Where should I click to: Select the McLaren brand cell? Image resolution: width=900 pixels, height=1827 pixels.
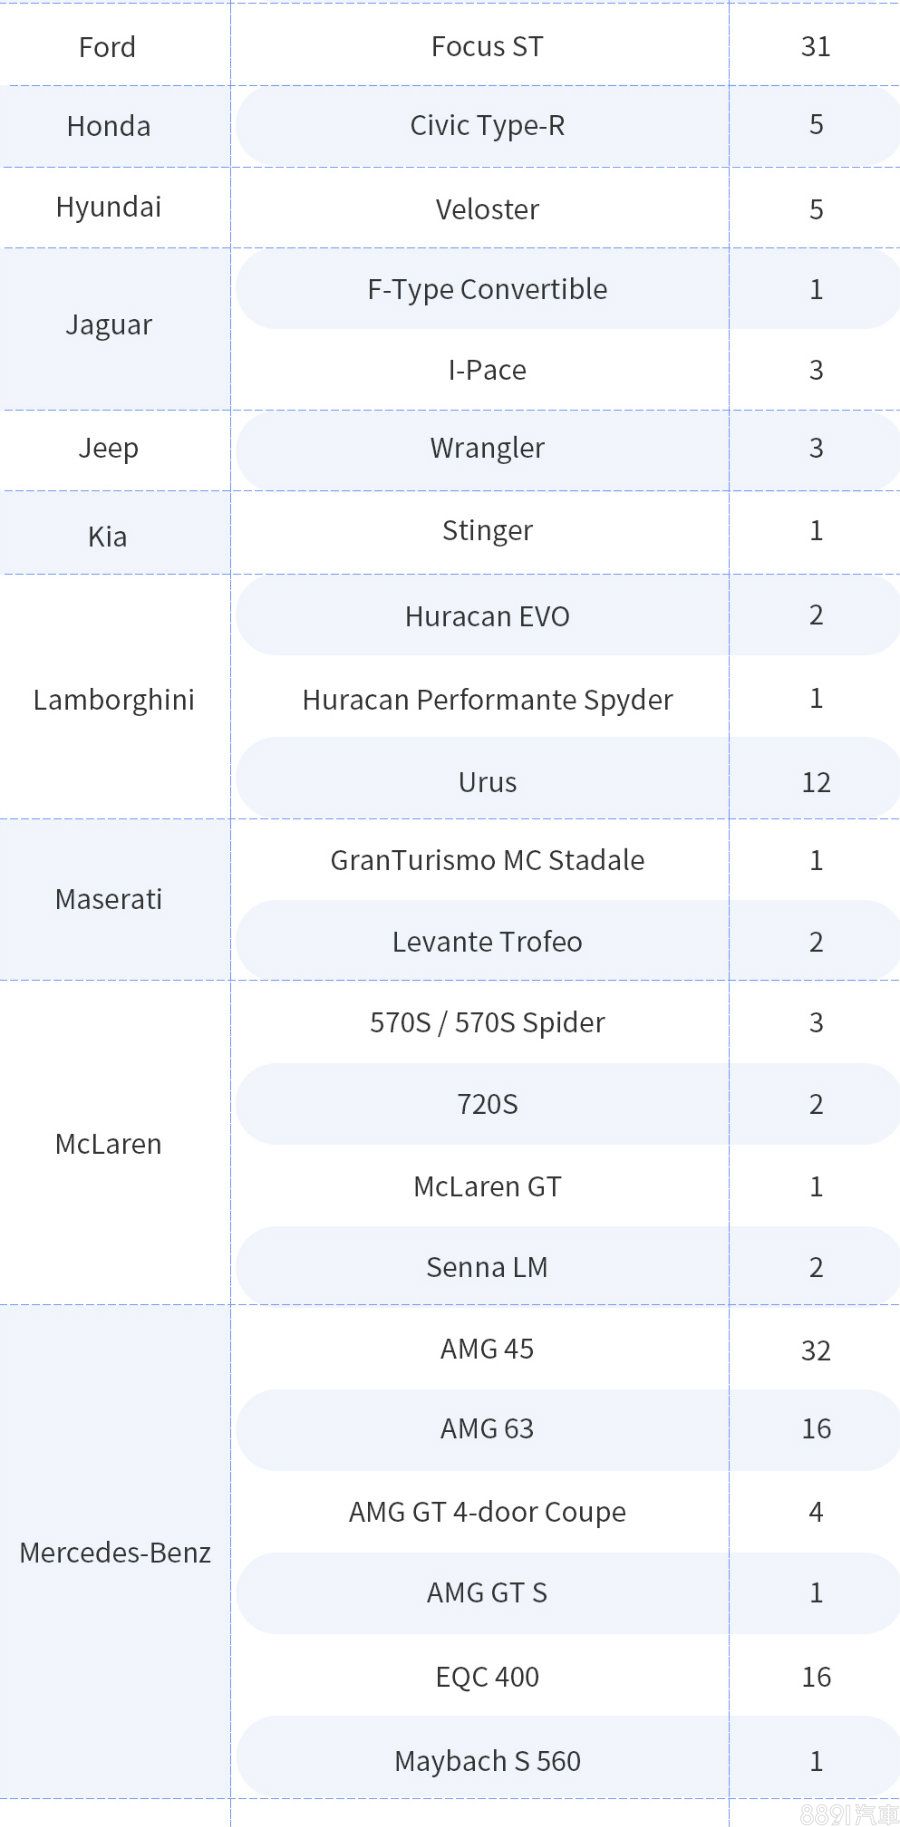(x=108, y=1144)
